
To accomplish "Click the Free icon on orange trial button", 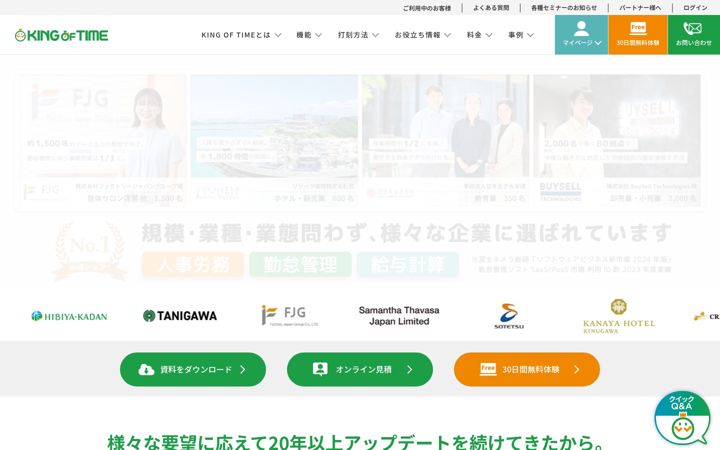I will [488, 369].
